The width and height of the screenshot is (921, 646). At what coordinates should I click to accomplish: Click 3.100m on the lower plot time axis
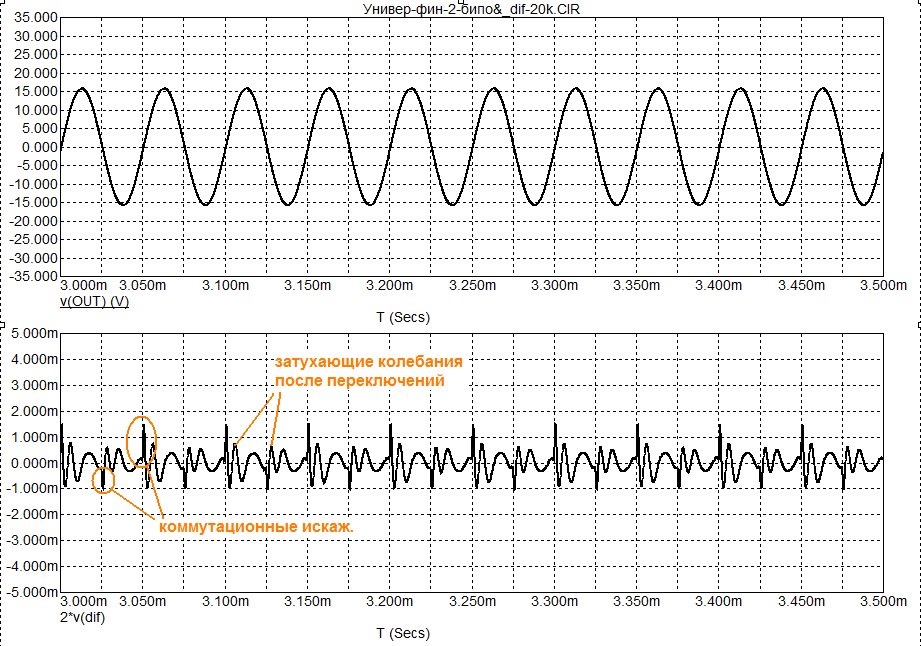226,601
